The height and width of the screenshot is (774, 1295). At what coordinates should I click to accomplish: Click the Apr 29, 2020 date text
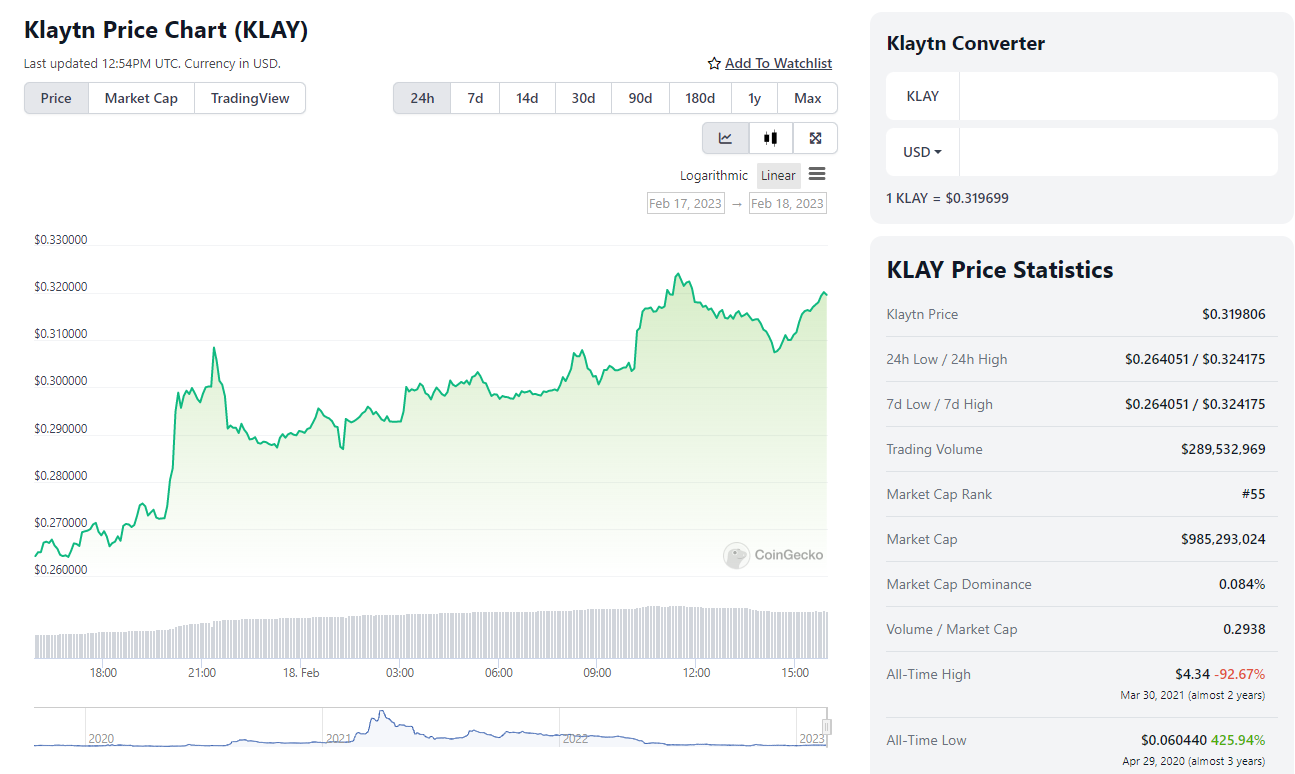pos(1155,761)
